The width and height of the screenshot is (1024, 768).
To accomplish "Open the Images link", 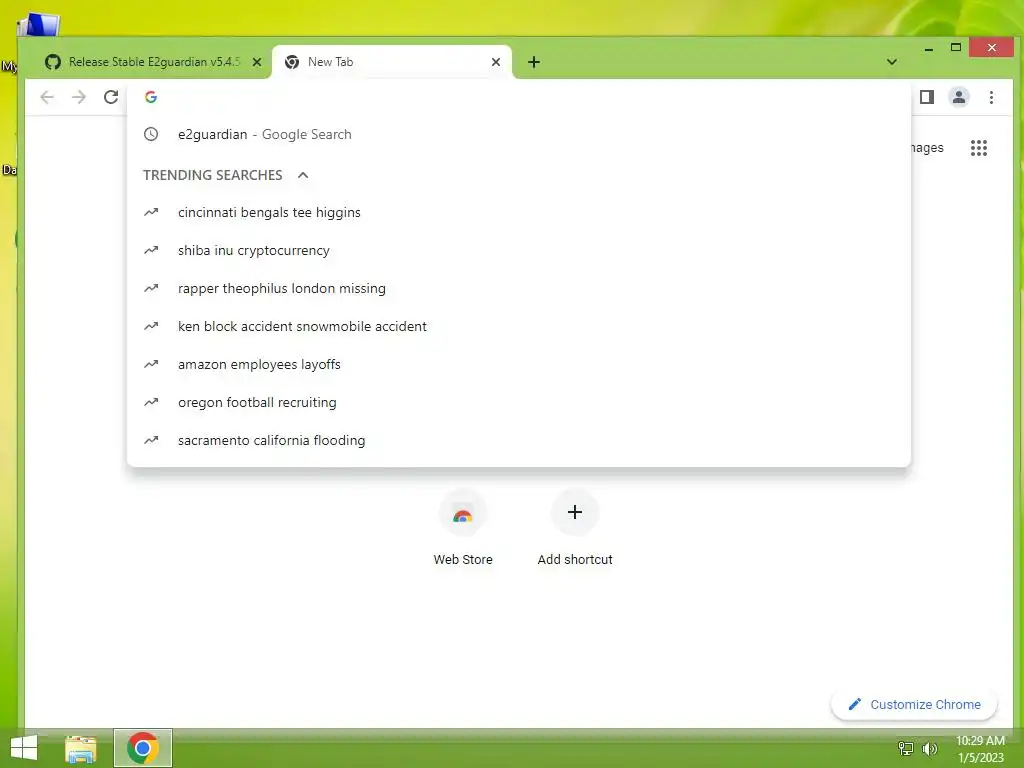I will pyautogui.click(x=927, y=148).
